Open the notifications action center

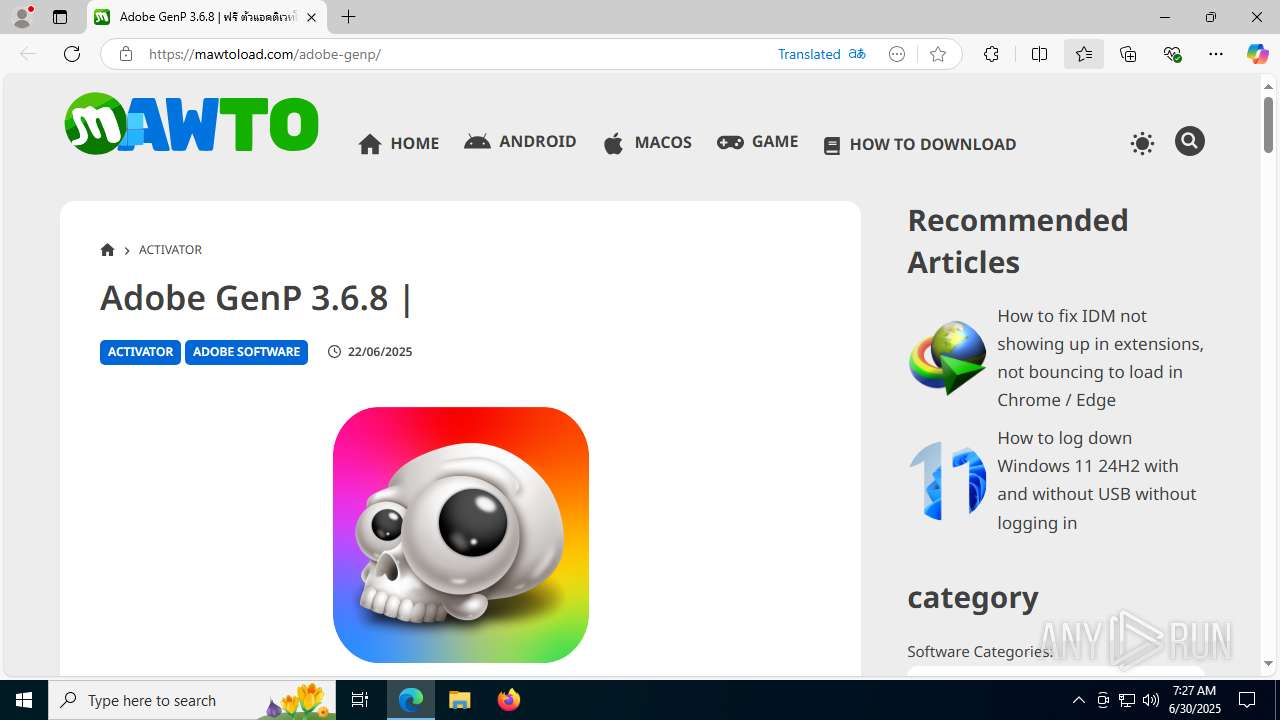1247,700
